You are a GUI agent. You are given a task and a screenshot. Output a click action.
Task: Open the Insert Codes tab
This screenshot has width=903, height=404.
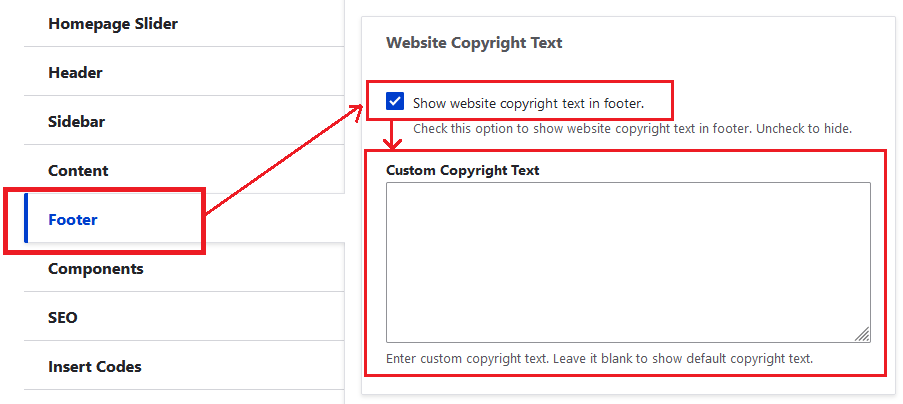94,366
